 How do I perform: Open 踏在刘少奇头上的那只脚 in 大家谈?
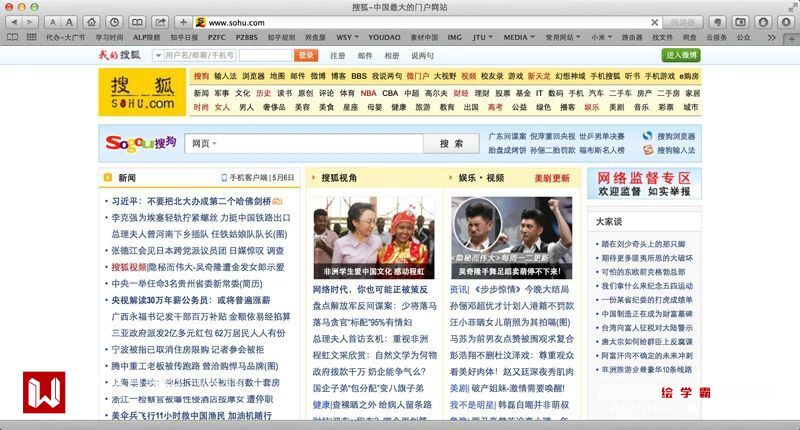coord(643,244)
